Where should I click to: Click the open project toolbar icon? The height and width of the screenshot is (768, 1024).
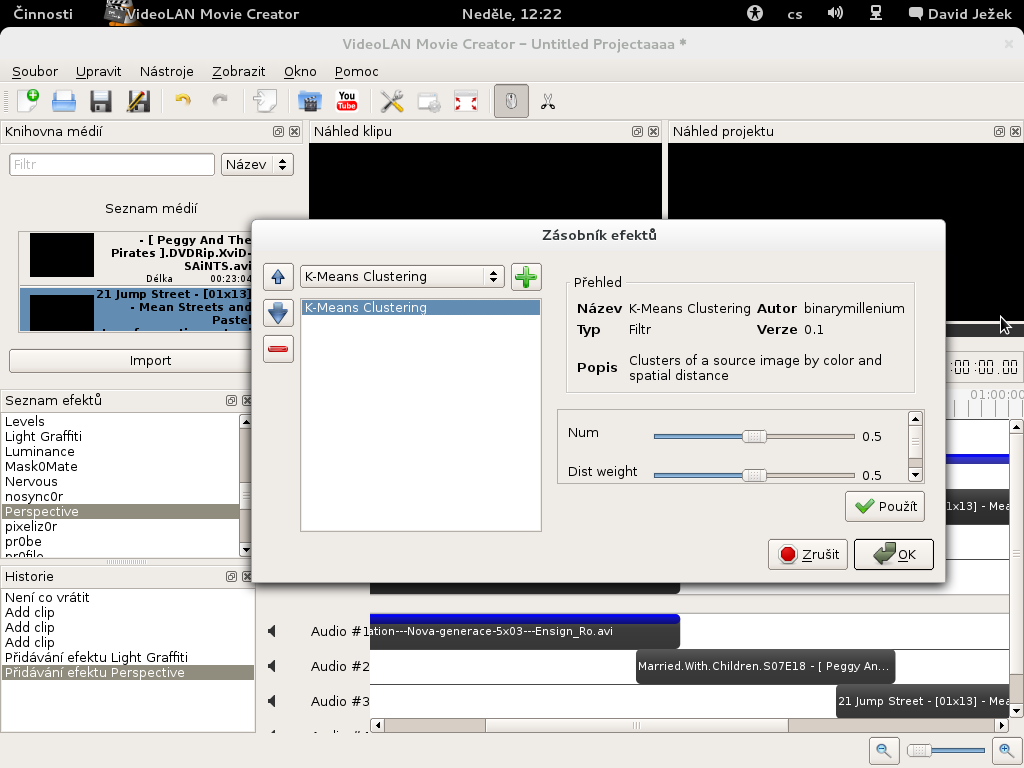[x=64, y=101]
